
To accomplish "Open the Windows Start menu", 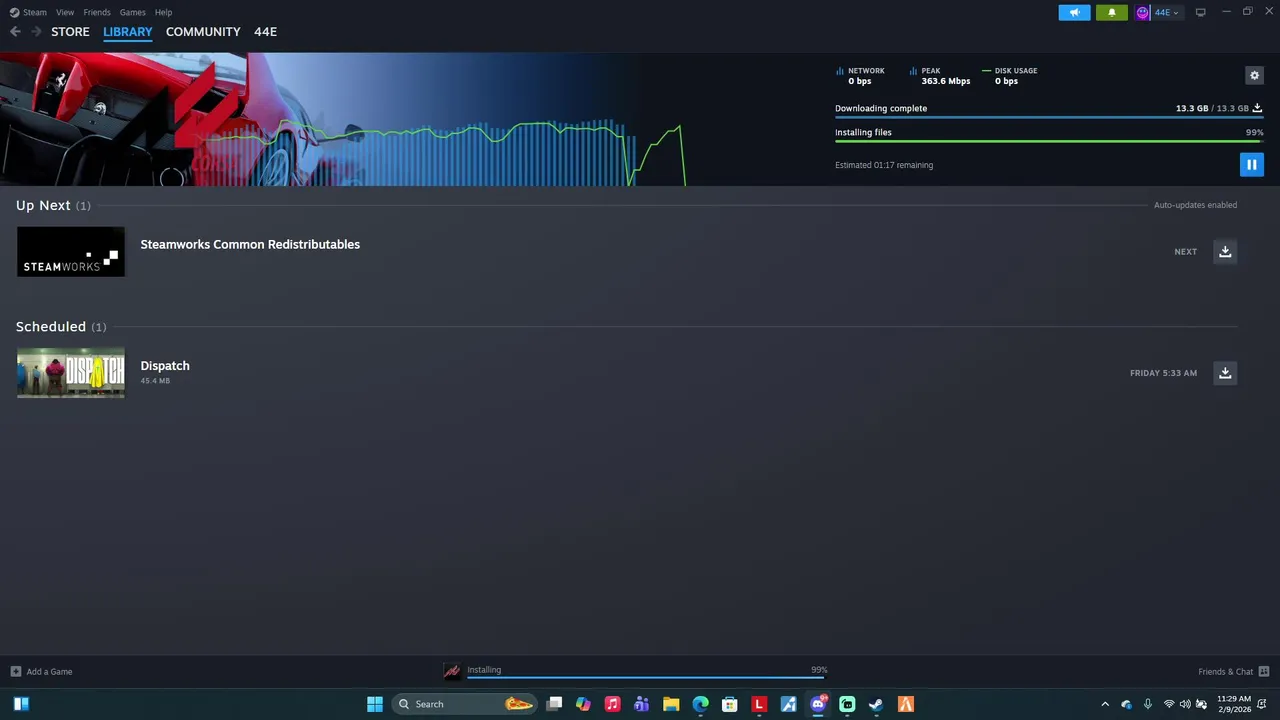I will (375, 704).
